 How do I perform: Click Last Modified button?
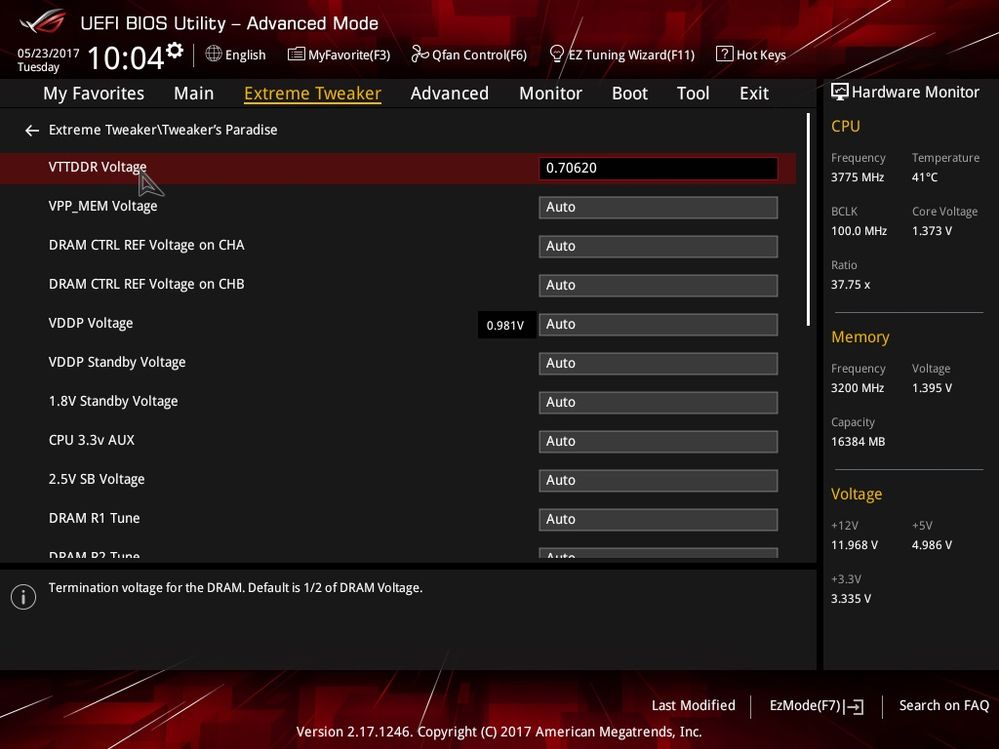pyautogui.click(x=693, y=705)
